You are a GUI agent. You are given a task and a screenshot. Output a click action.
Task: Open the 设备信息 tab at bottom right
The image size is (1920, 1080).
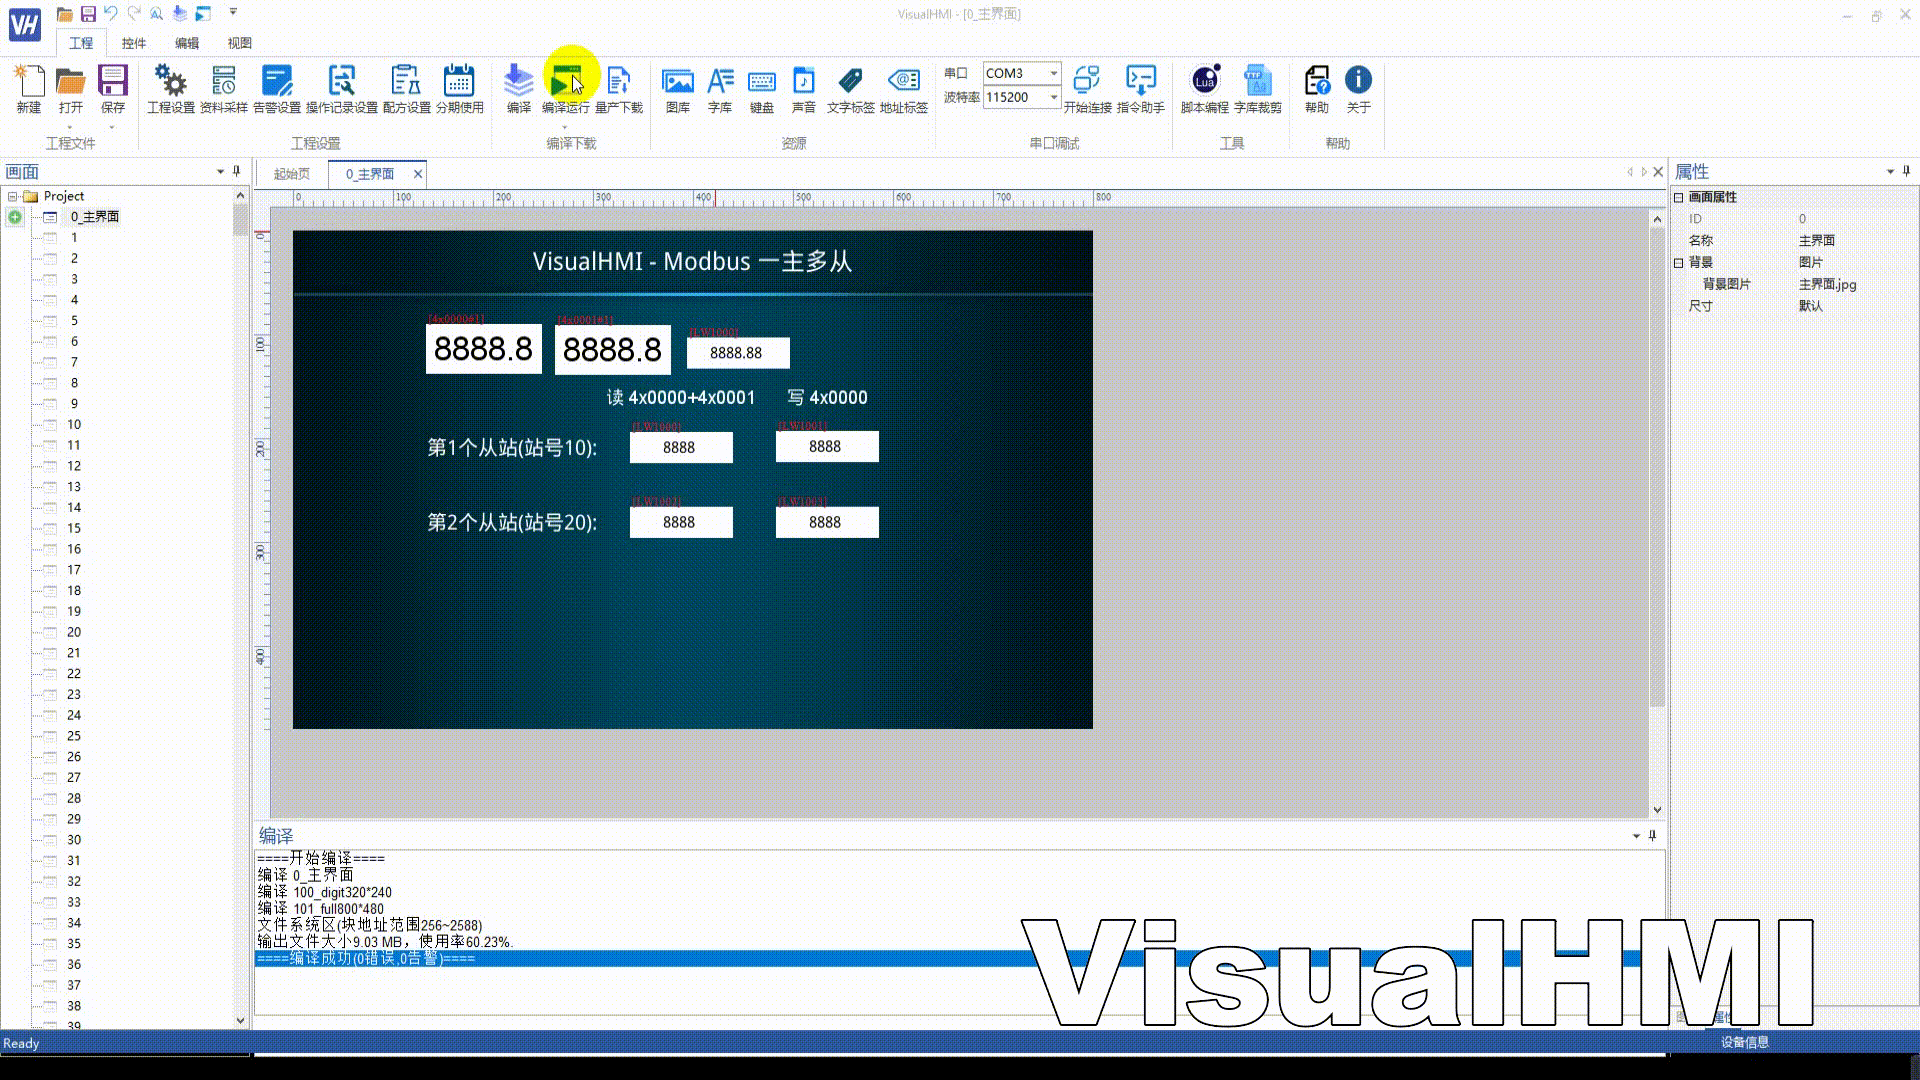point(1745,1042)
